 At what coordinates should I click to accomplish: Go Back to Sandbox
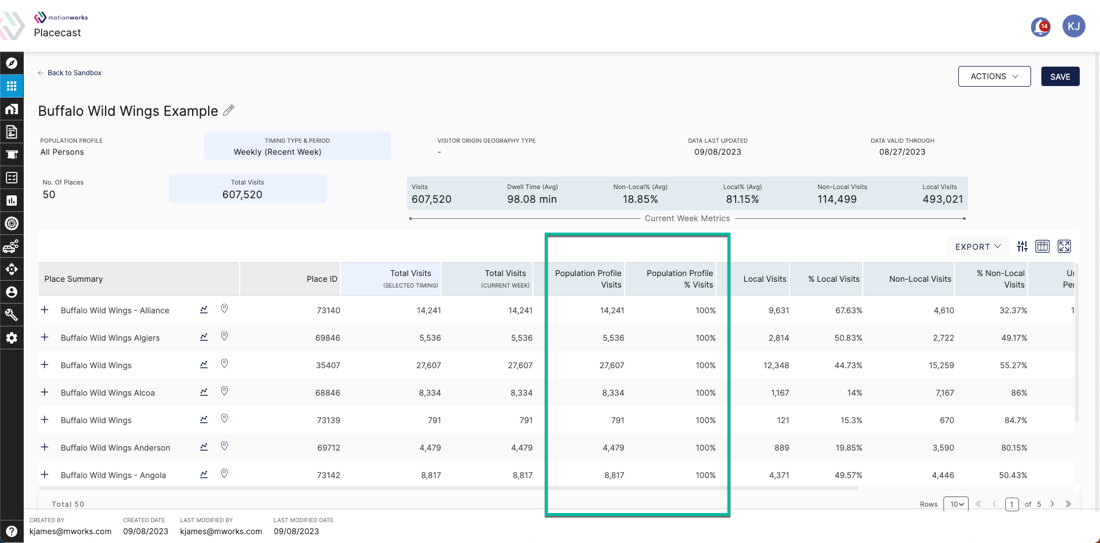[x=70, y=72]
